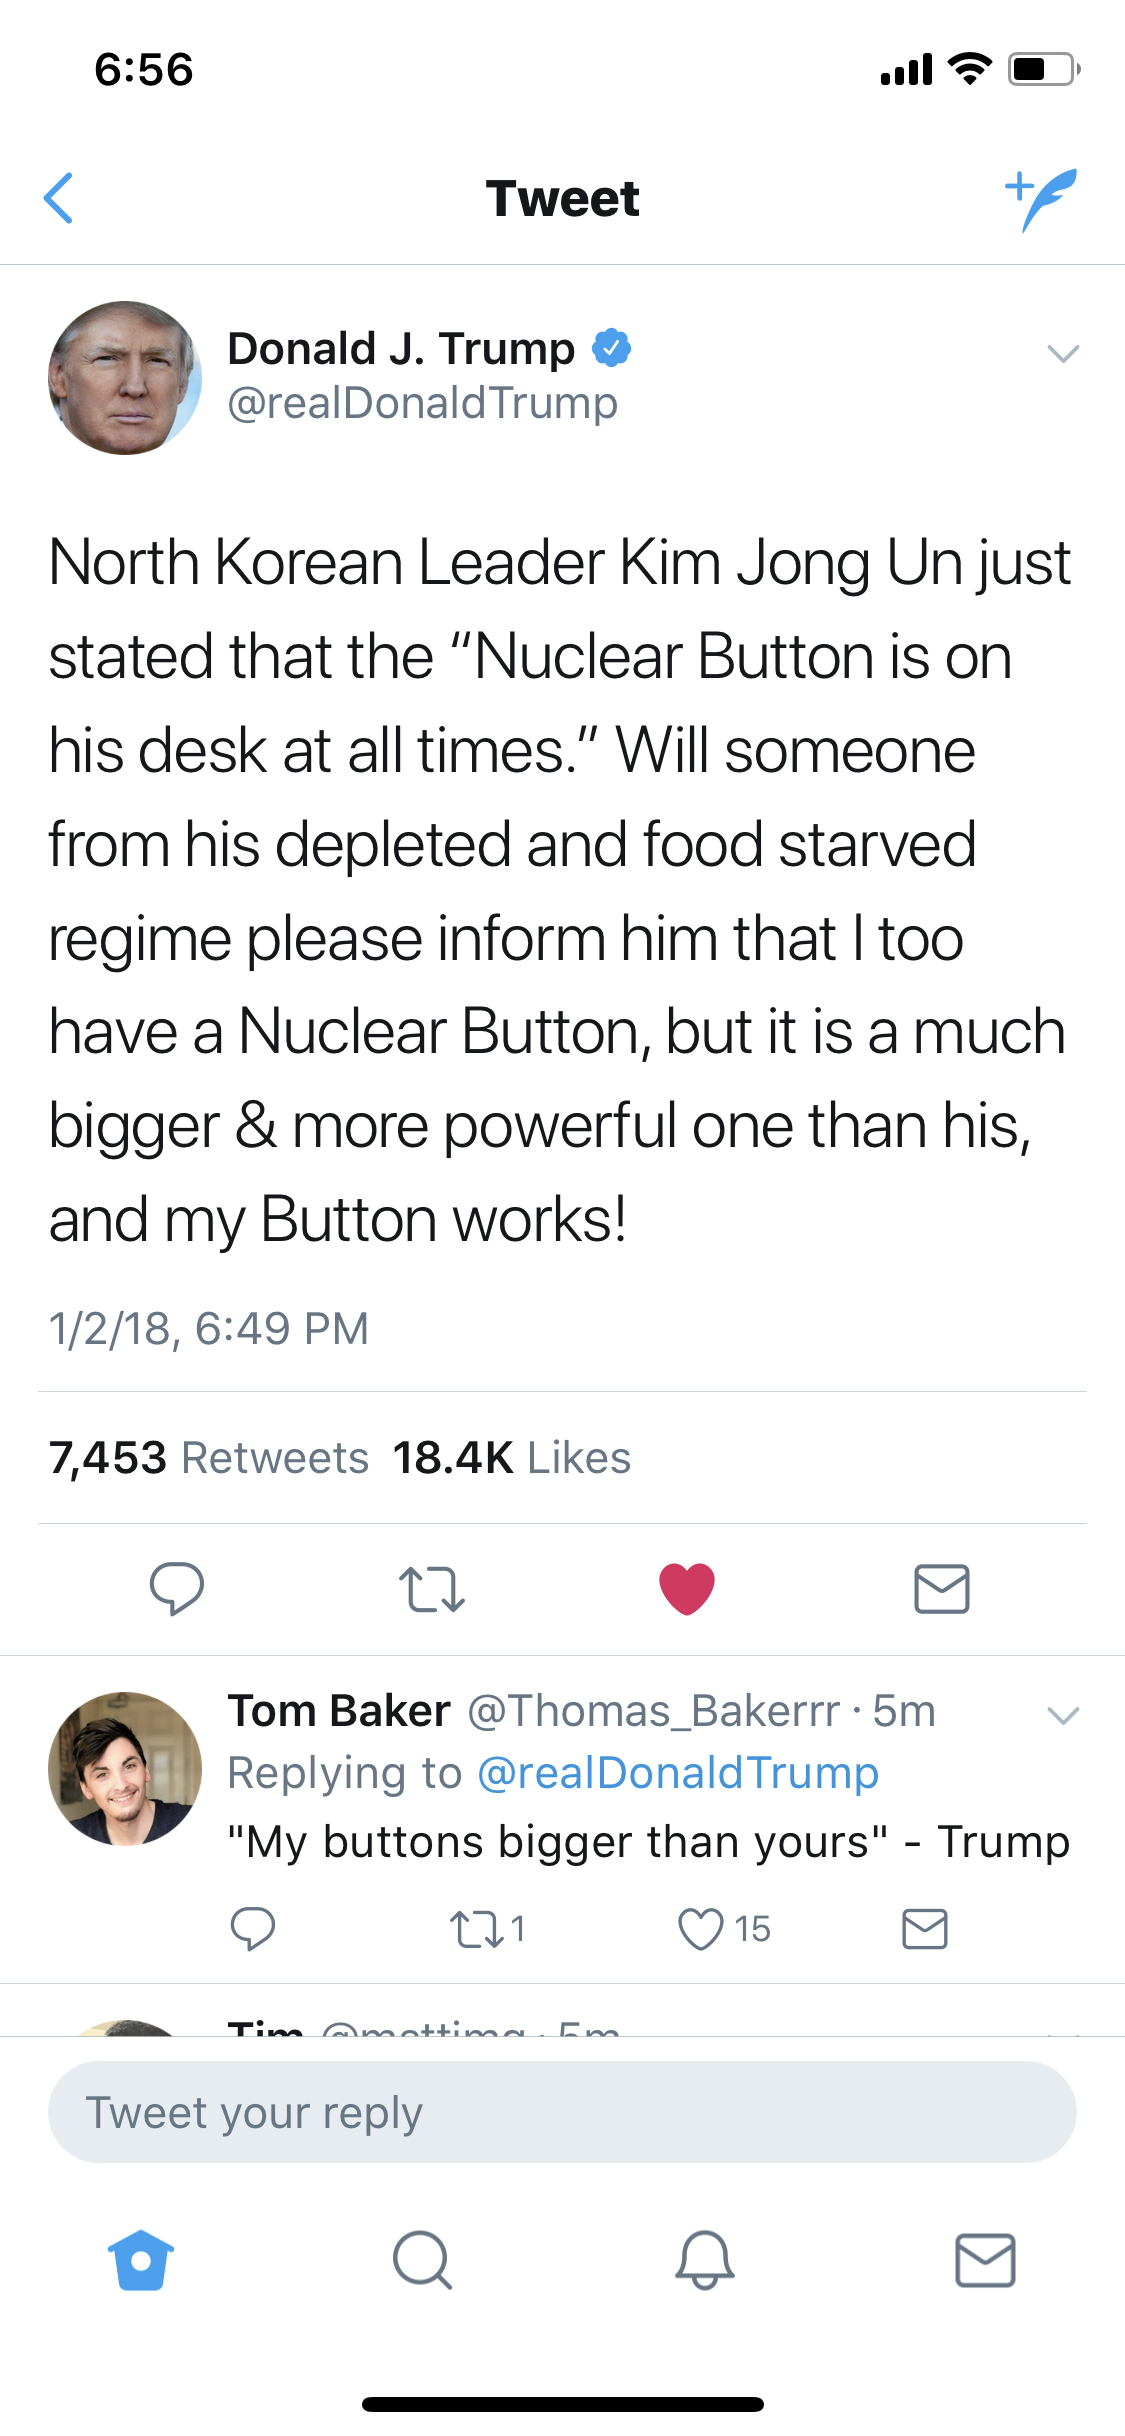Open the Notifications bell tab

tap(704, 2260)
